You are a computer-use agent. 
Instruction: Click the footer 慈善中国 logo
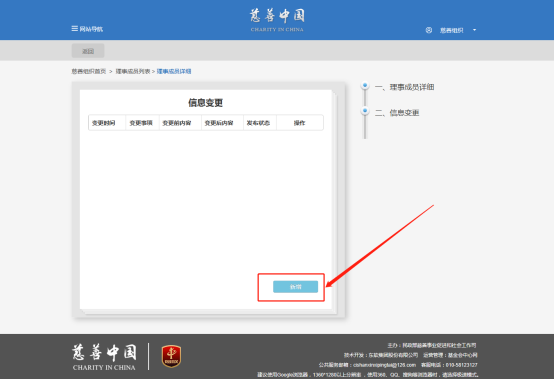click(104, 357)
